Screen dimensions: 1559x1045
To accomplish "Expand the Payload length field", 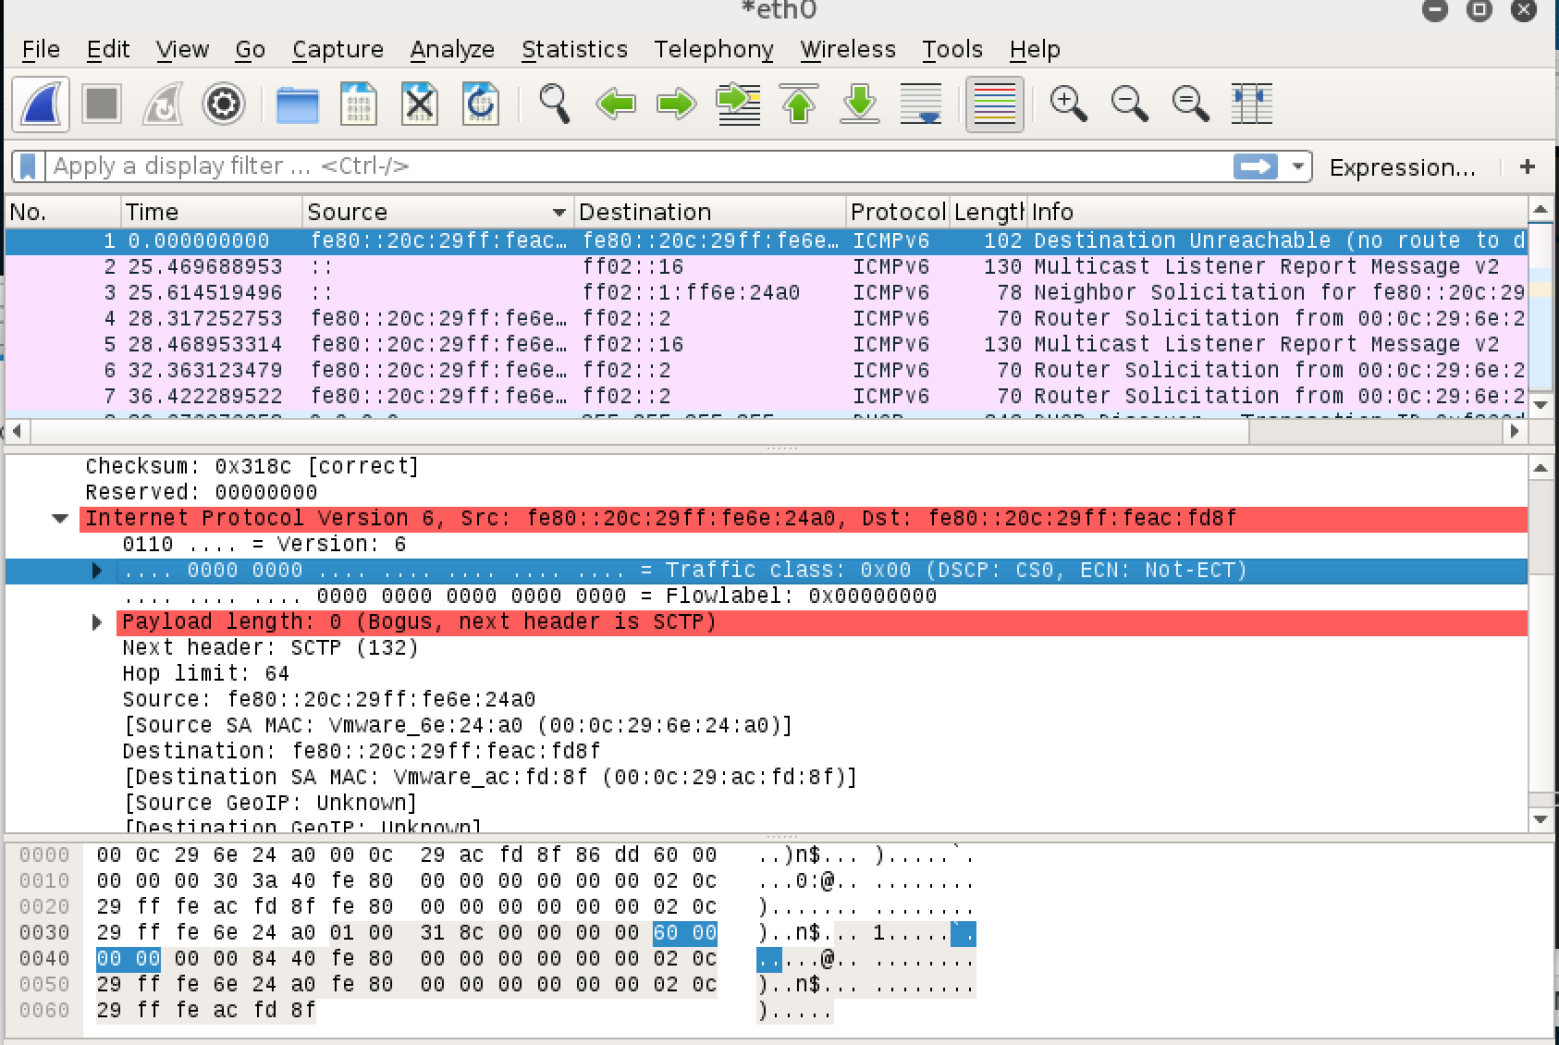I will (97, 622).
